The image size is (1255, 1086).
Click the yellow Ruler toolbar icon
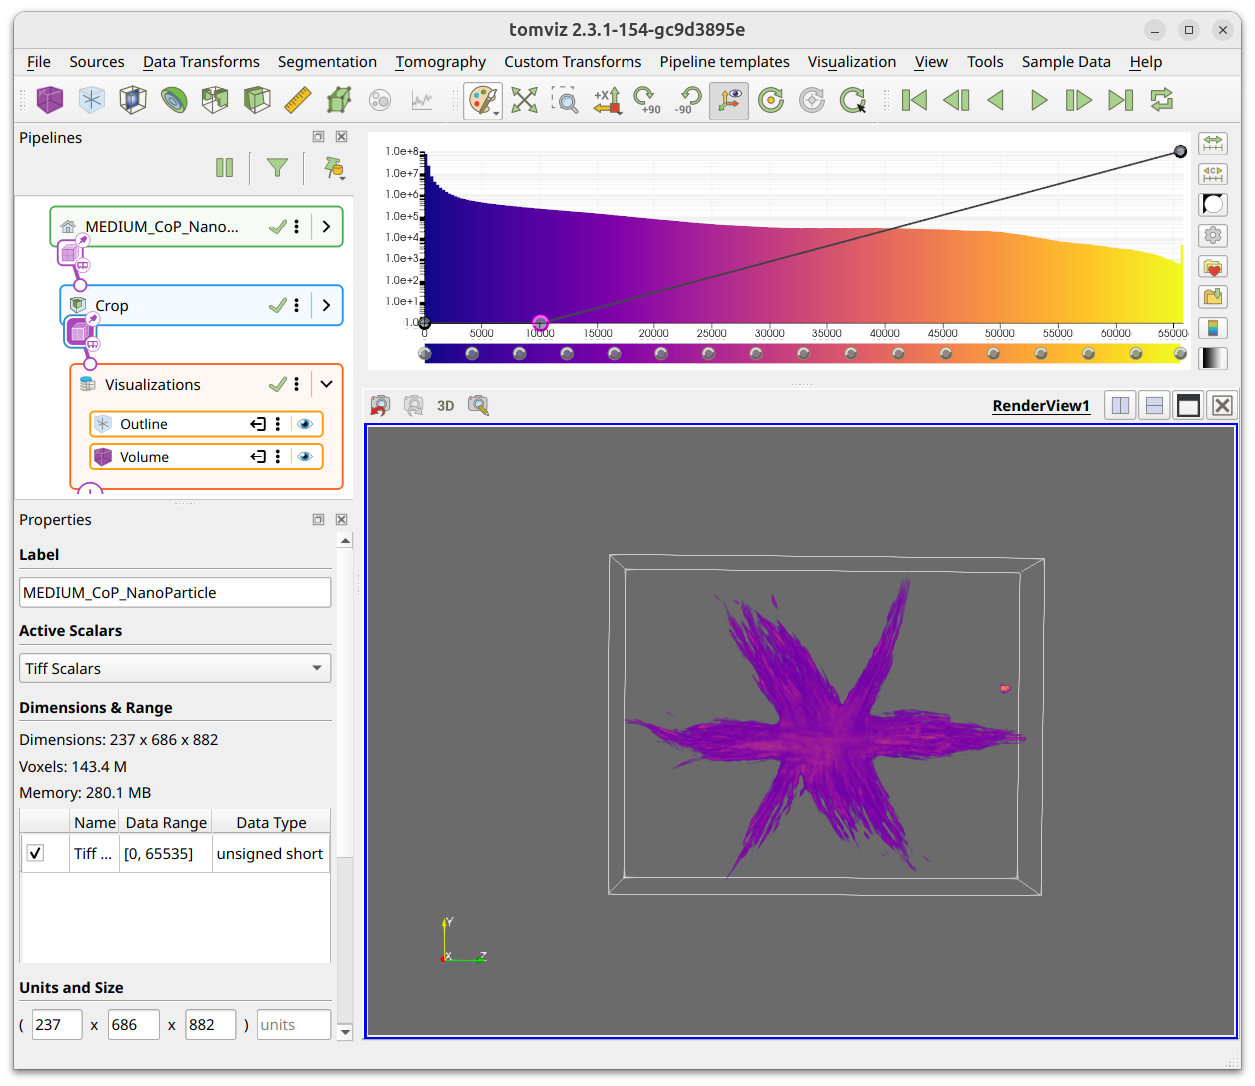click(x=298, y=100)
